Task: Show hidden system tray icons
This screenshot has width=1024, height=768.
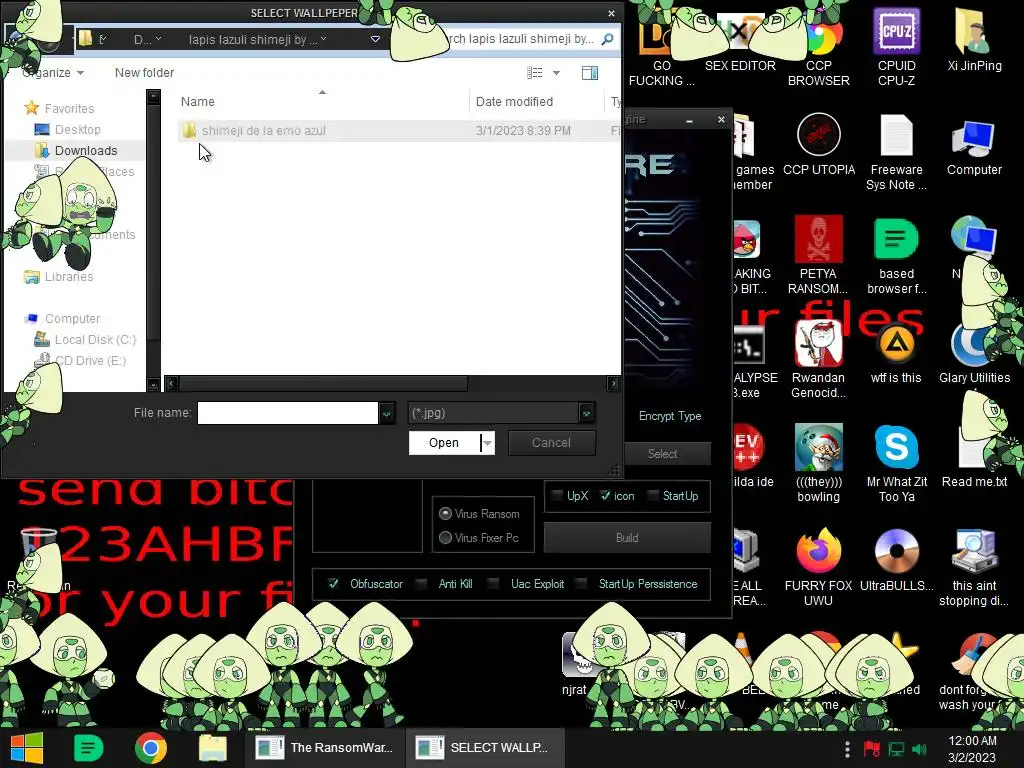Action: click(847, 749)
